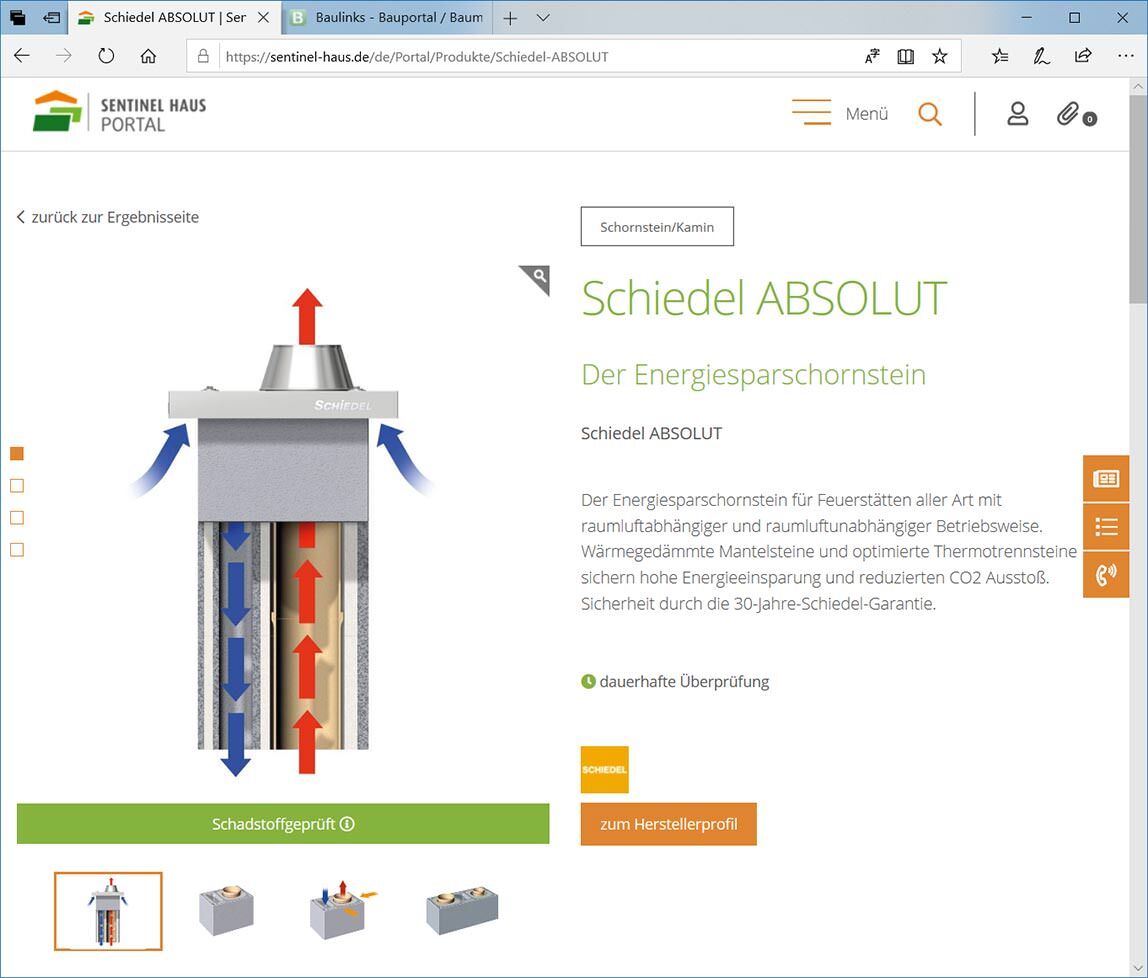The width and height of the screenshot is (1148, 978).
Task: Select the single-flue block thumbnail
Action: [226, 910]
